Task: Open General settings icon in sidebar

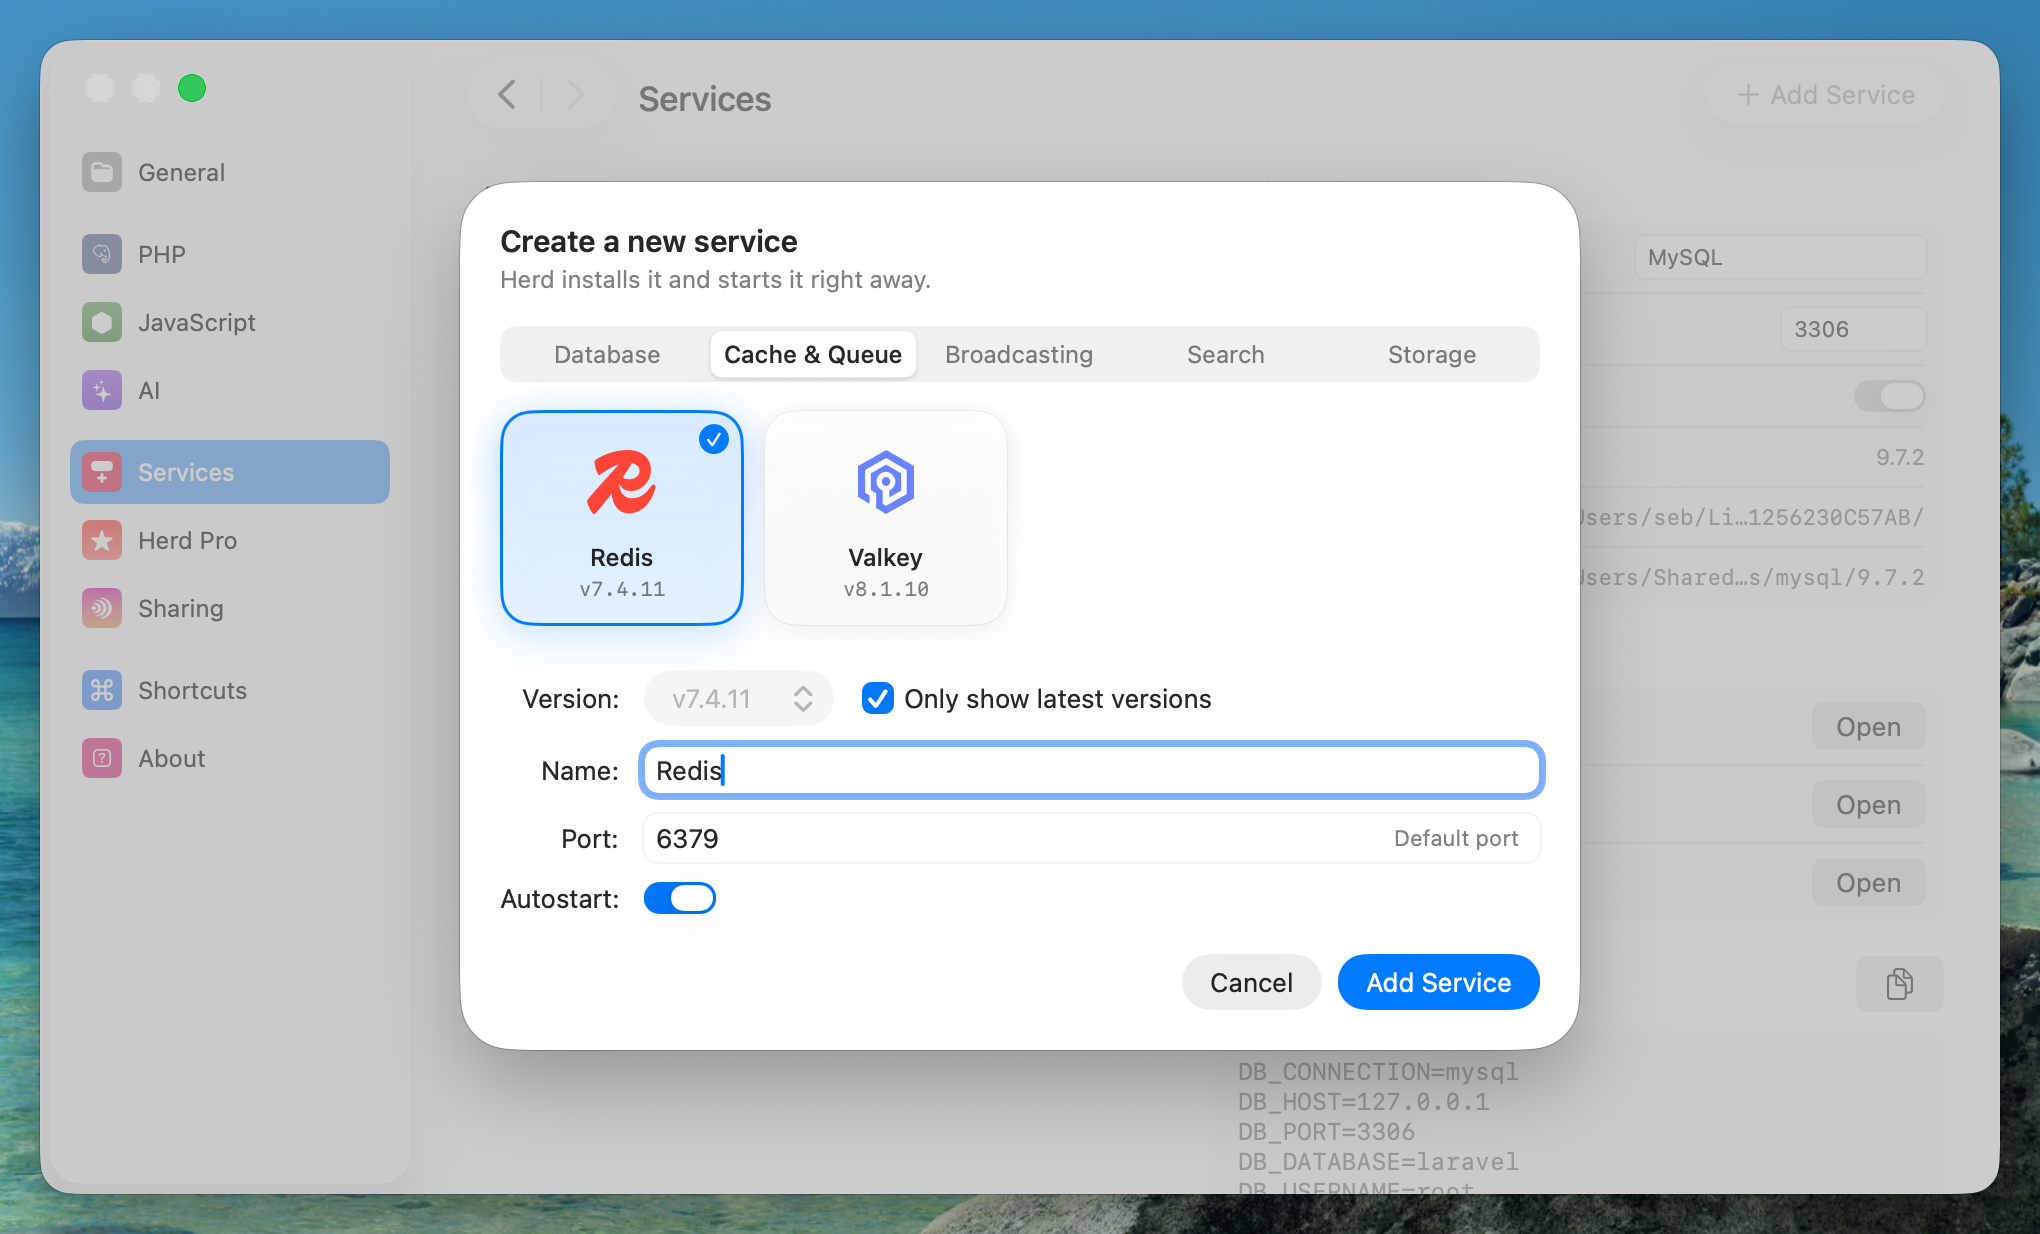Action: tap(102, 172)
